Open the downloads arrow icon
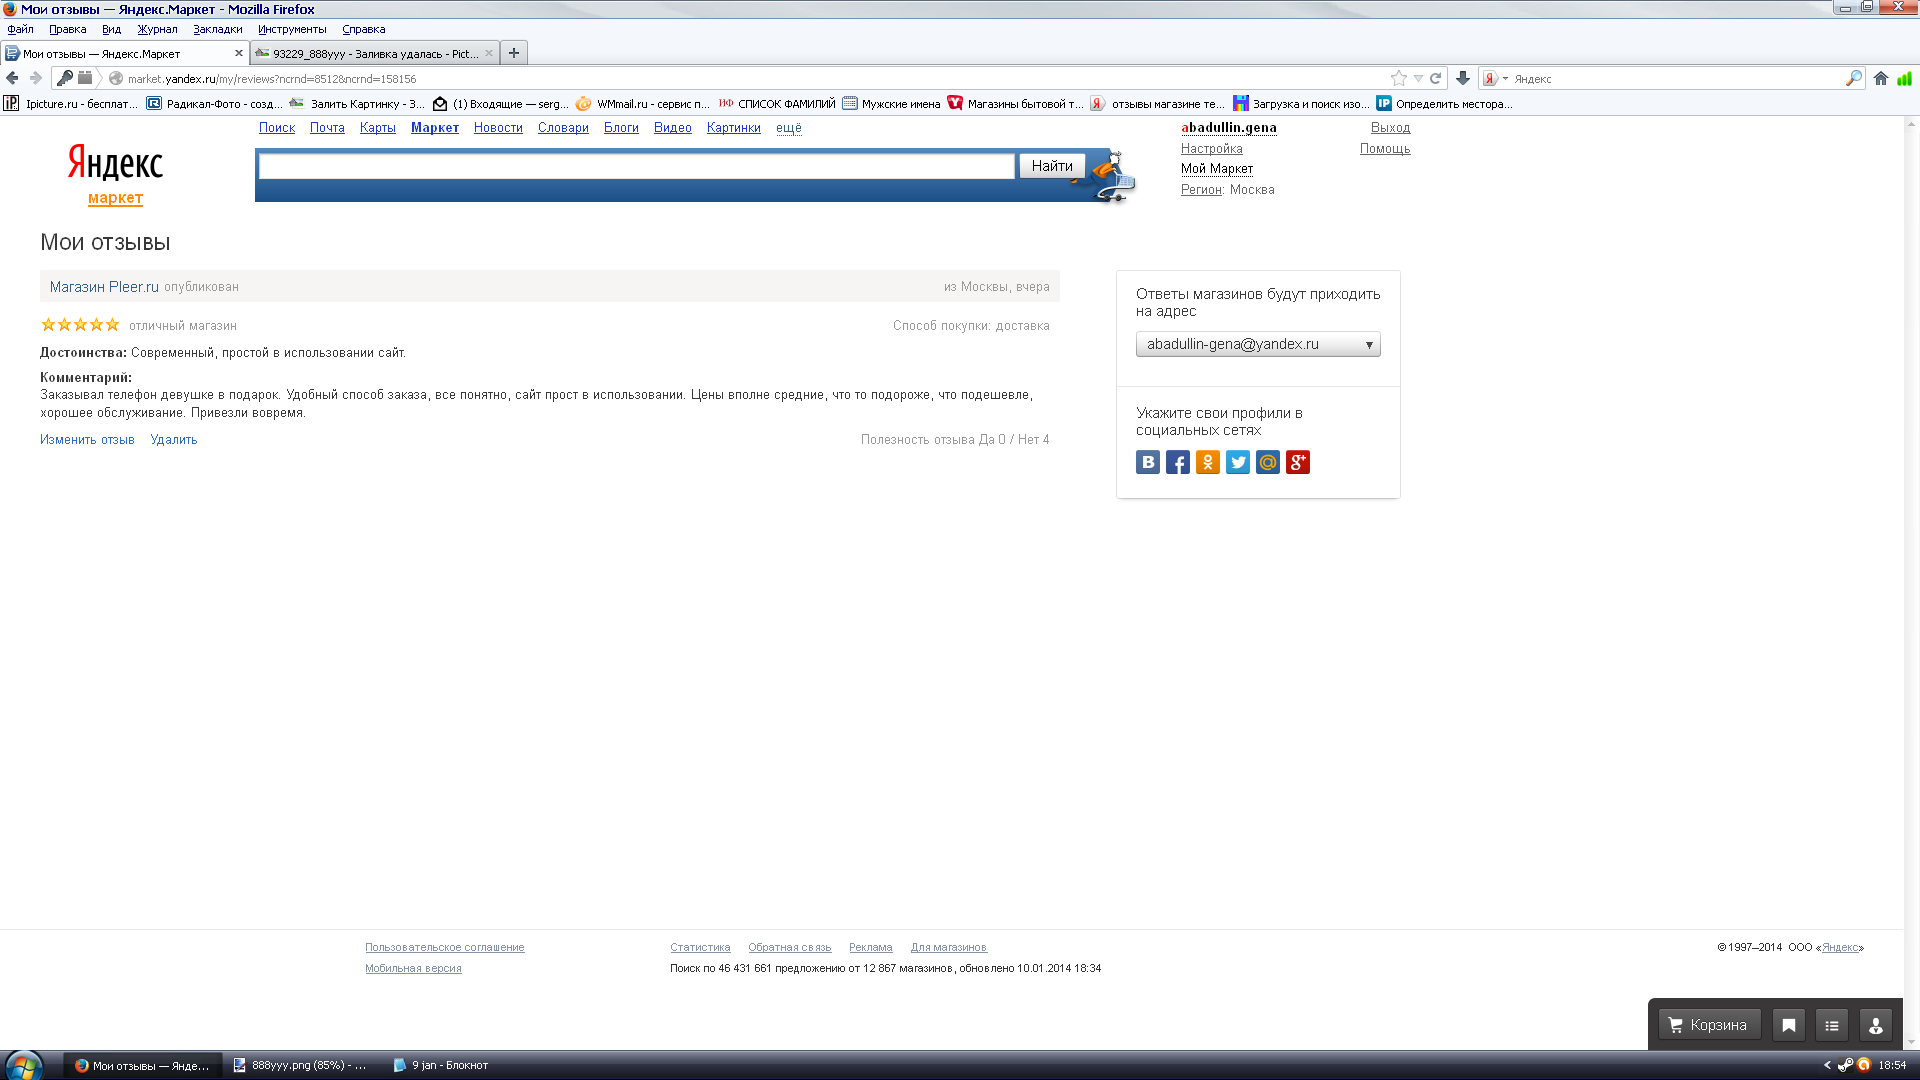The height and width of the screenshot is (1080, 1920). pyautogui.click(x=1463, y=78)
